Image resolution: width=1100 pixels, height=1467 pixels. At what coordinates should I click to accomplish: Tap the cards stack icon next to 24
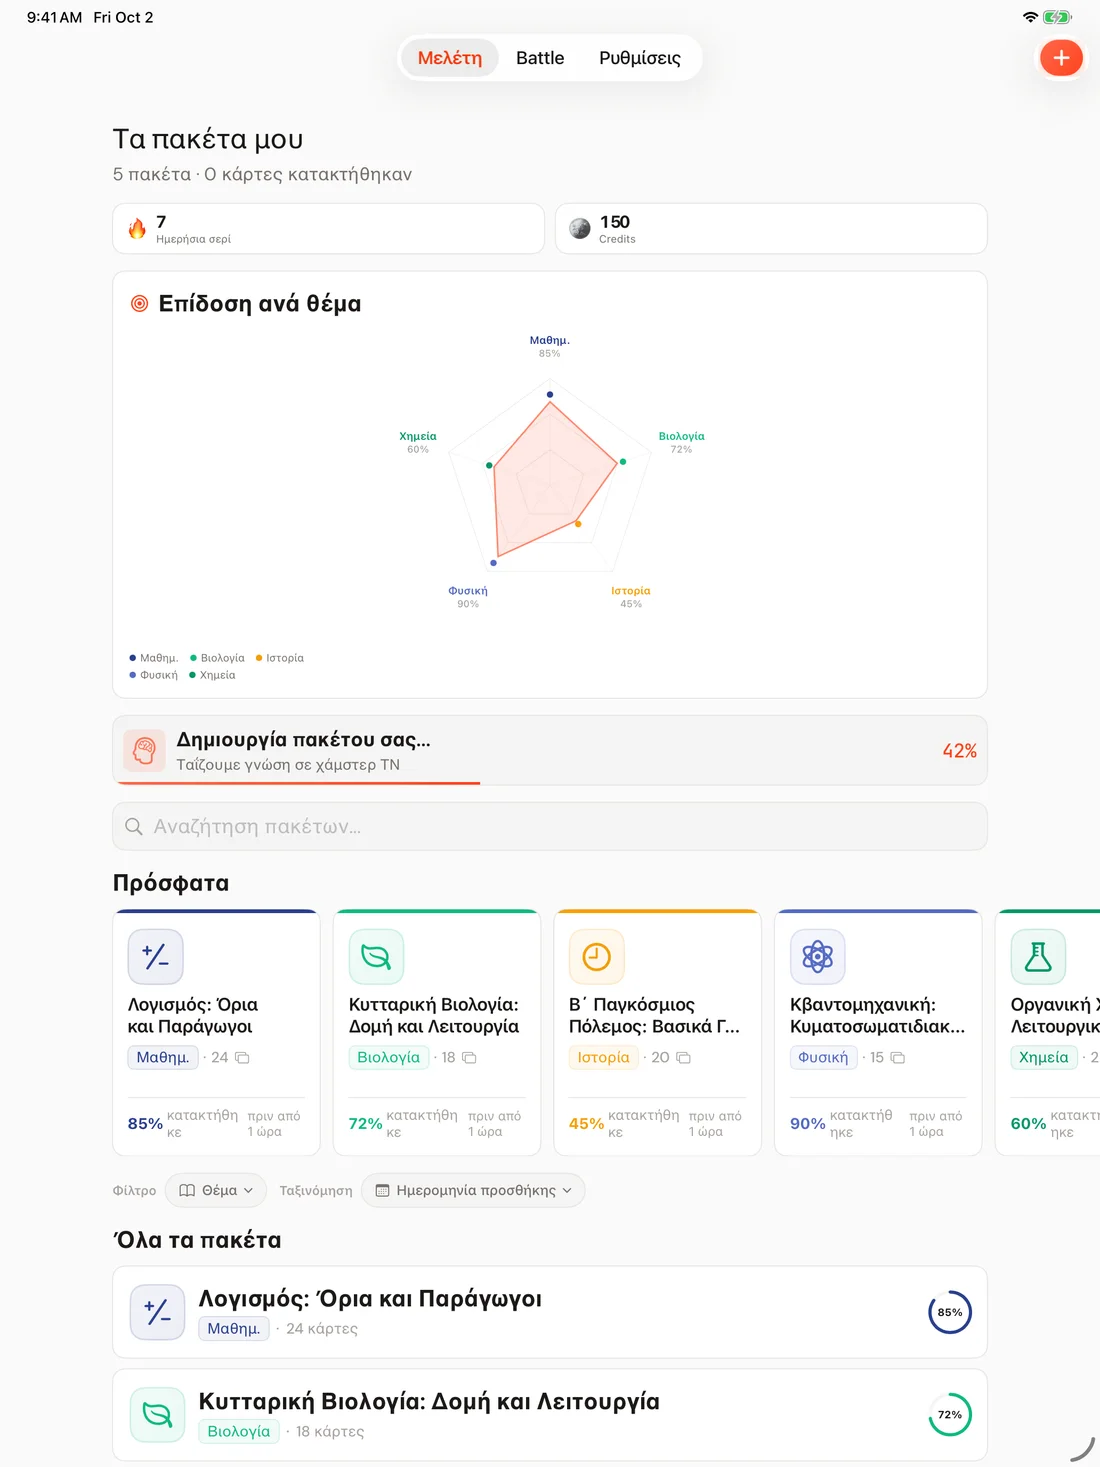tap(242, 1057)
